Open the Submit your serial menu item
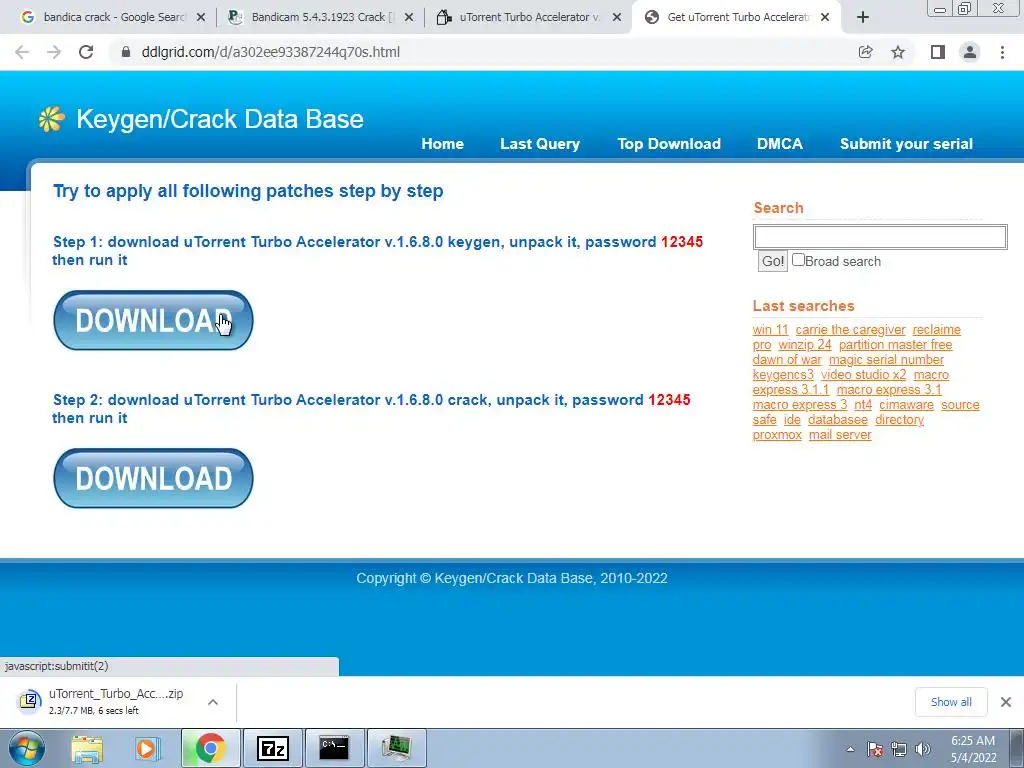 (x=906, y=144)
